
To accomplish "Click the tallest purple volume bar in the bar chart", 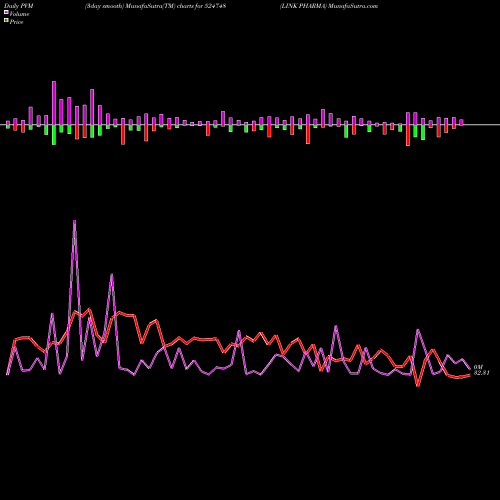I will pos(54,103).
